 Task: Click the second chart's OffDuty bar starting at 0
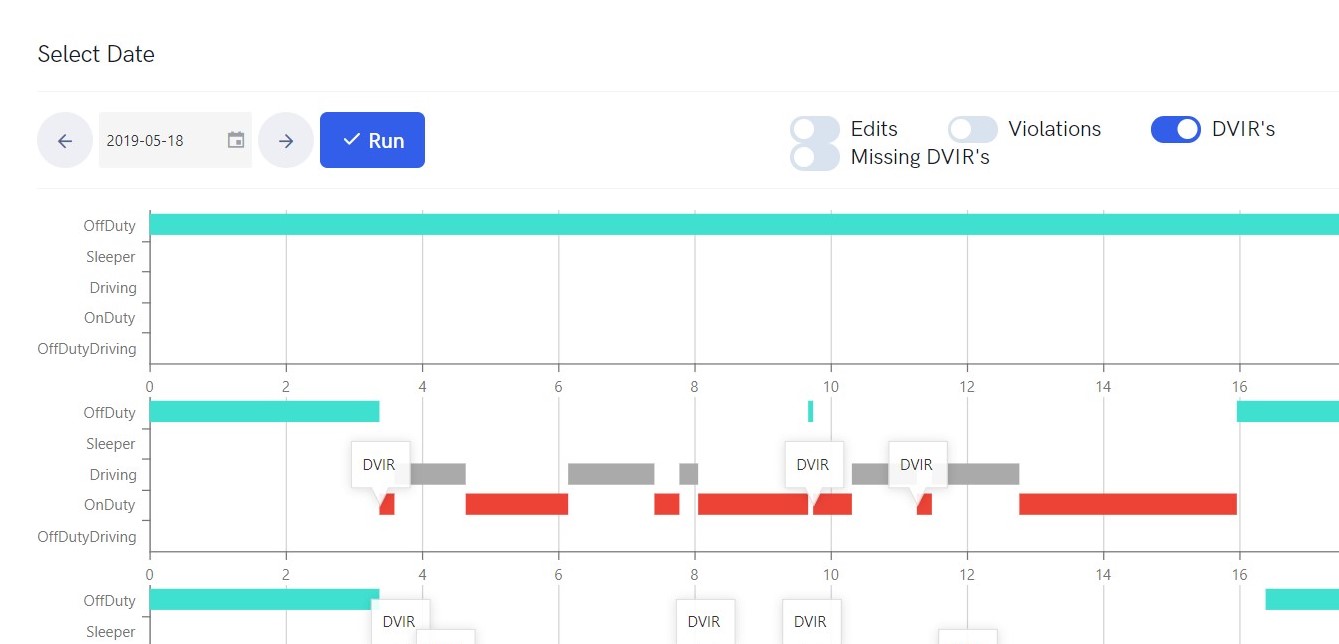pyautogui.click(x=264, y=411)
